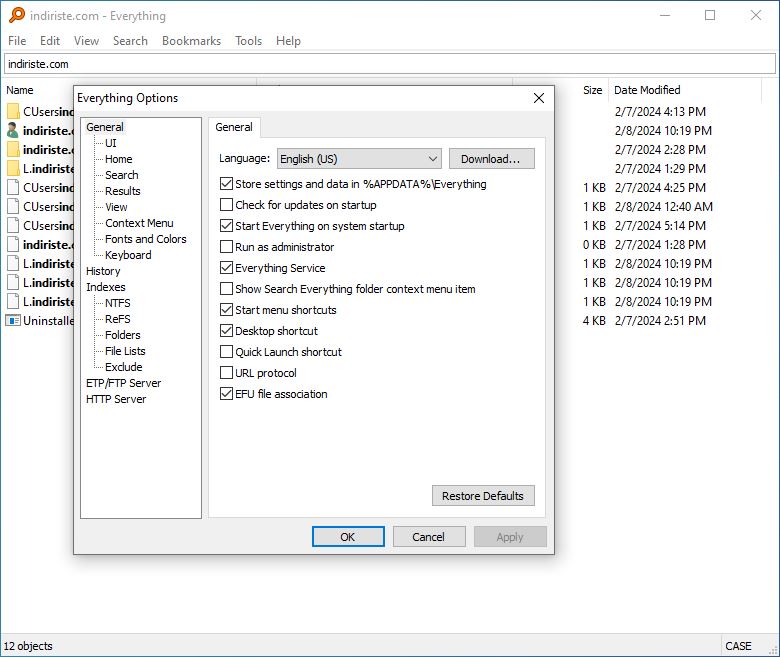Toggle Start Everything on system startup

[x=226, y=226]
